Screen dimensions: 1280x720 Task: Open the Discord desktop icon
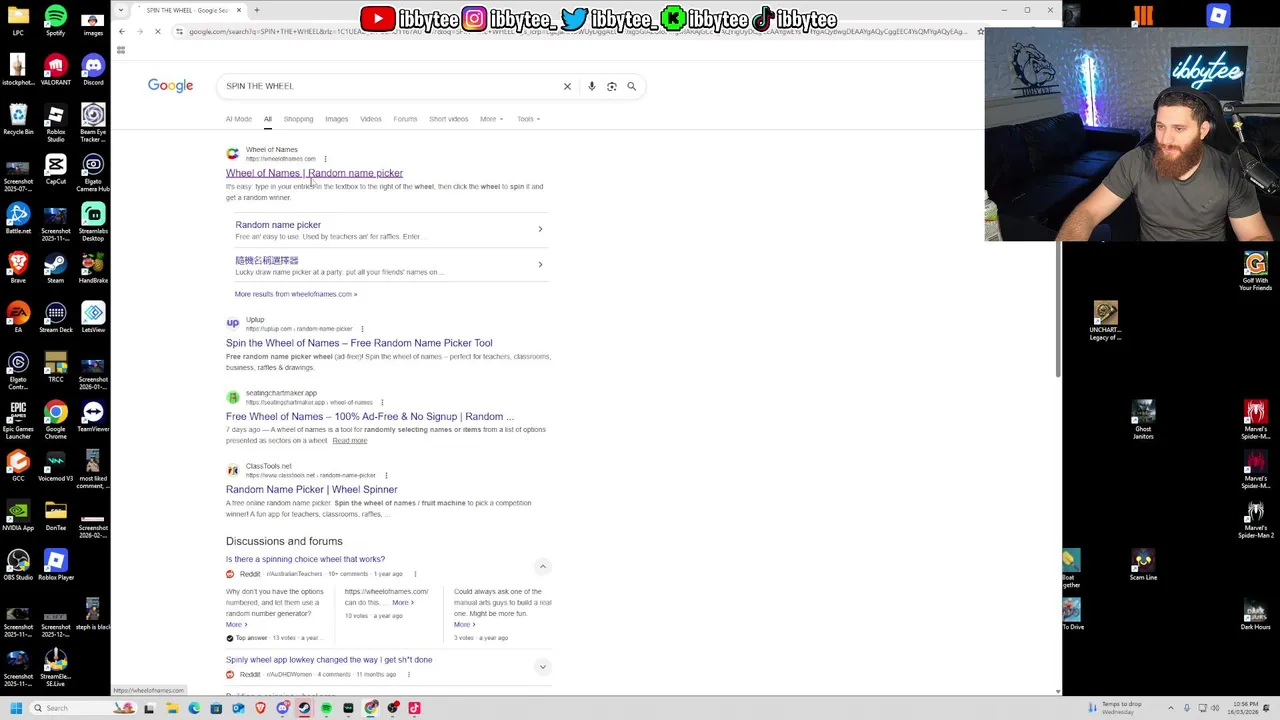point(93,69)
